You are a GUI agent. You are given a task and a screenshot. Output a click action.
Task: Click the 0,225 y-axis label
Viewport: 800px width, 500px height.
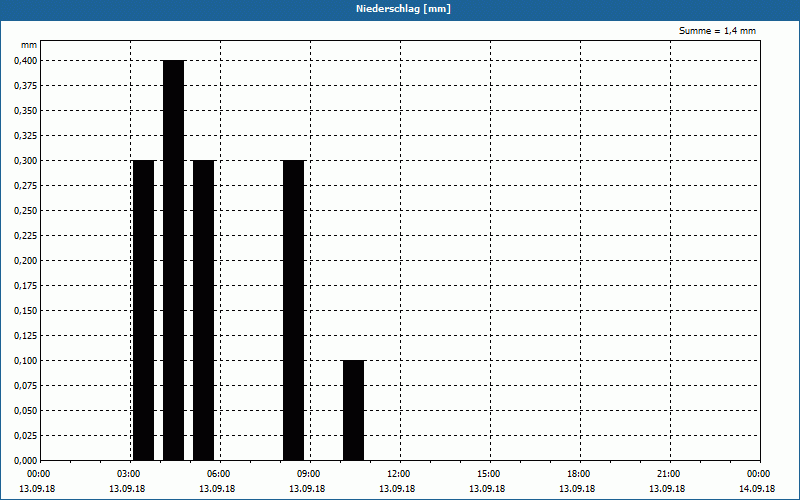pos(26,236)
